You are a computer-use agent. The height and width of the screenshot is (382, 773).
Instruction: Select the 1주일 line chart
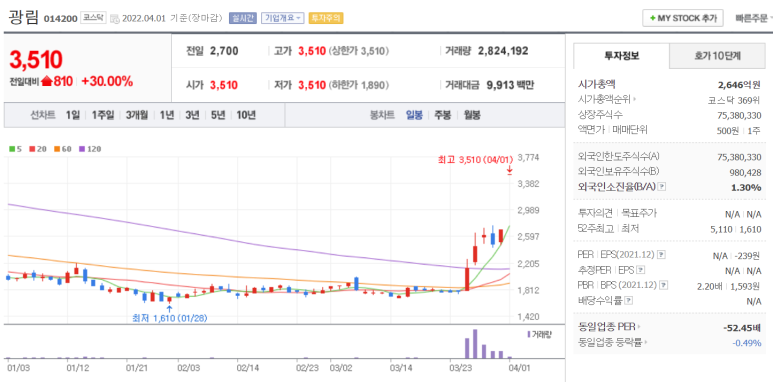click(103, 115)
